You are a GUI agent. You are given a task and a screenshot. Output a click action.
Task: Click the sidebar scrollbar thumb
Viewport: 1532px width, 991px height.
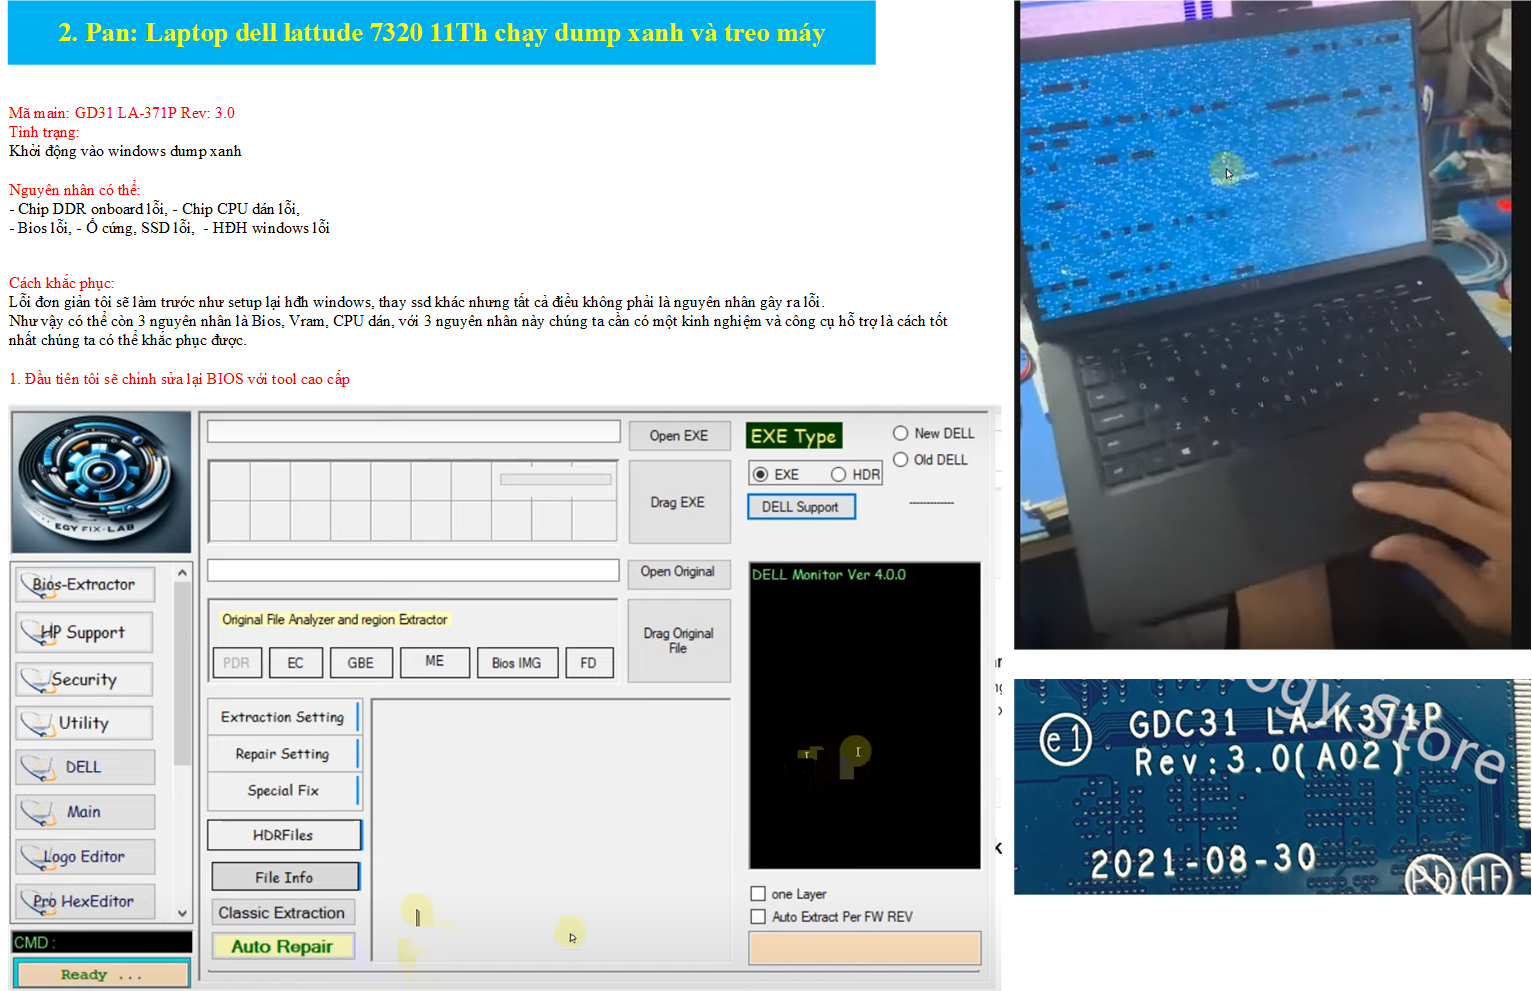182,672
